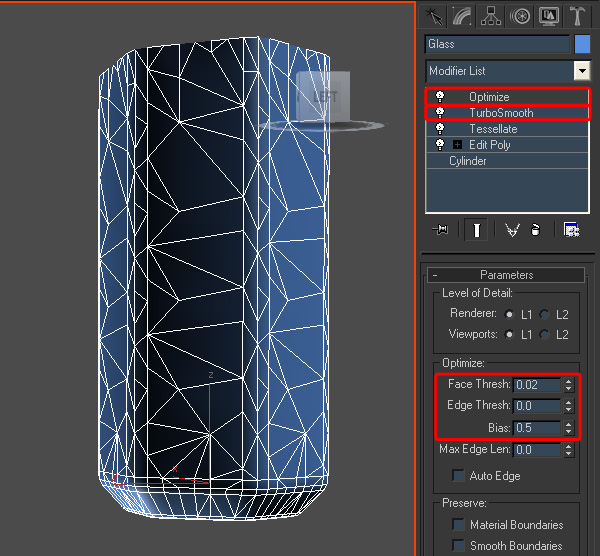Collapse the Parameters rollout
The width and height of the screenshot is (600, 556).
point(506,275)
